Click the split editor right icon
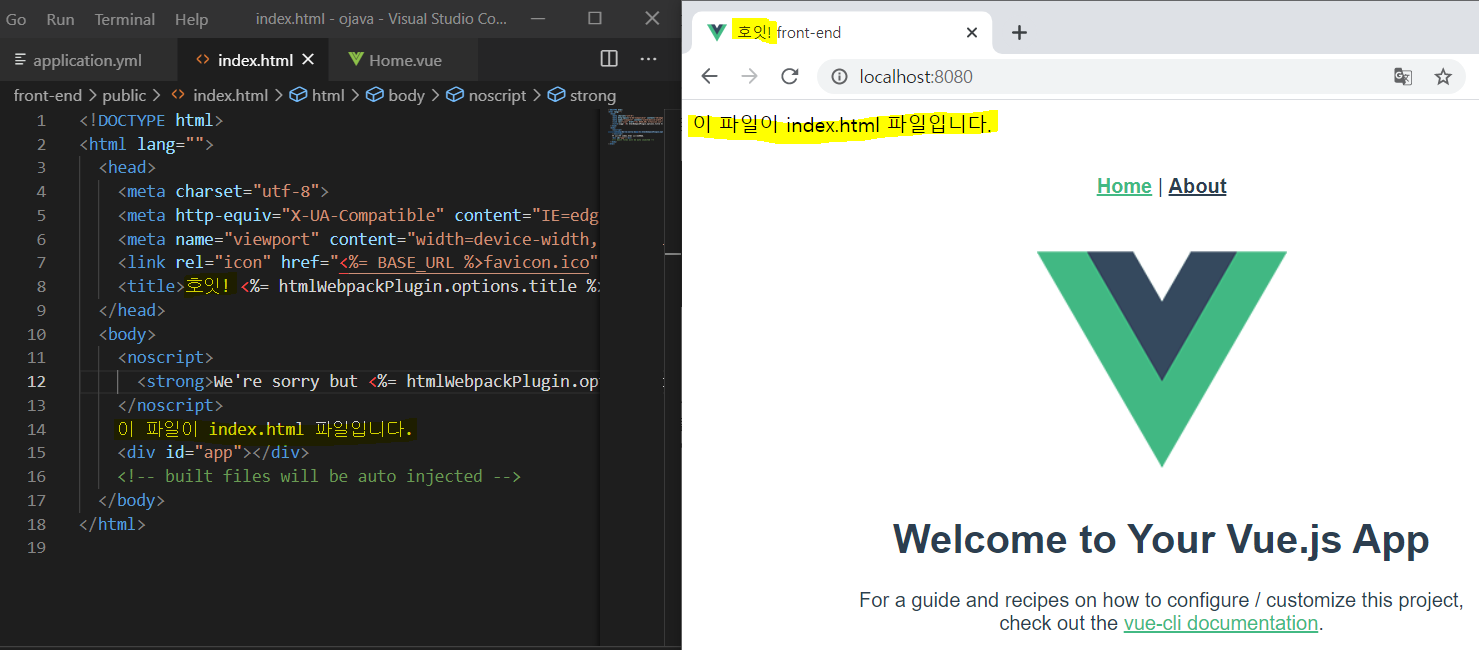Screen dimensions: 1479x650 click(609, 59)
